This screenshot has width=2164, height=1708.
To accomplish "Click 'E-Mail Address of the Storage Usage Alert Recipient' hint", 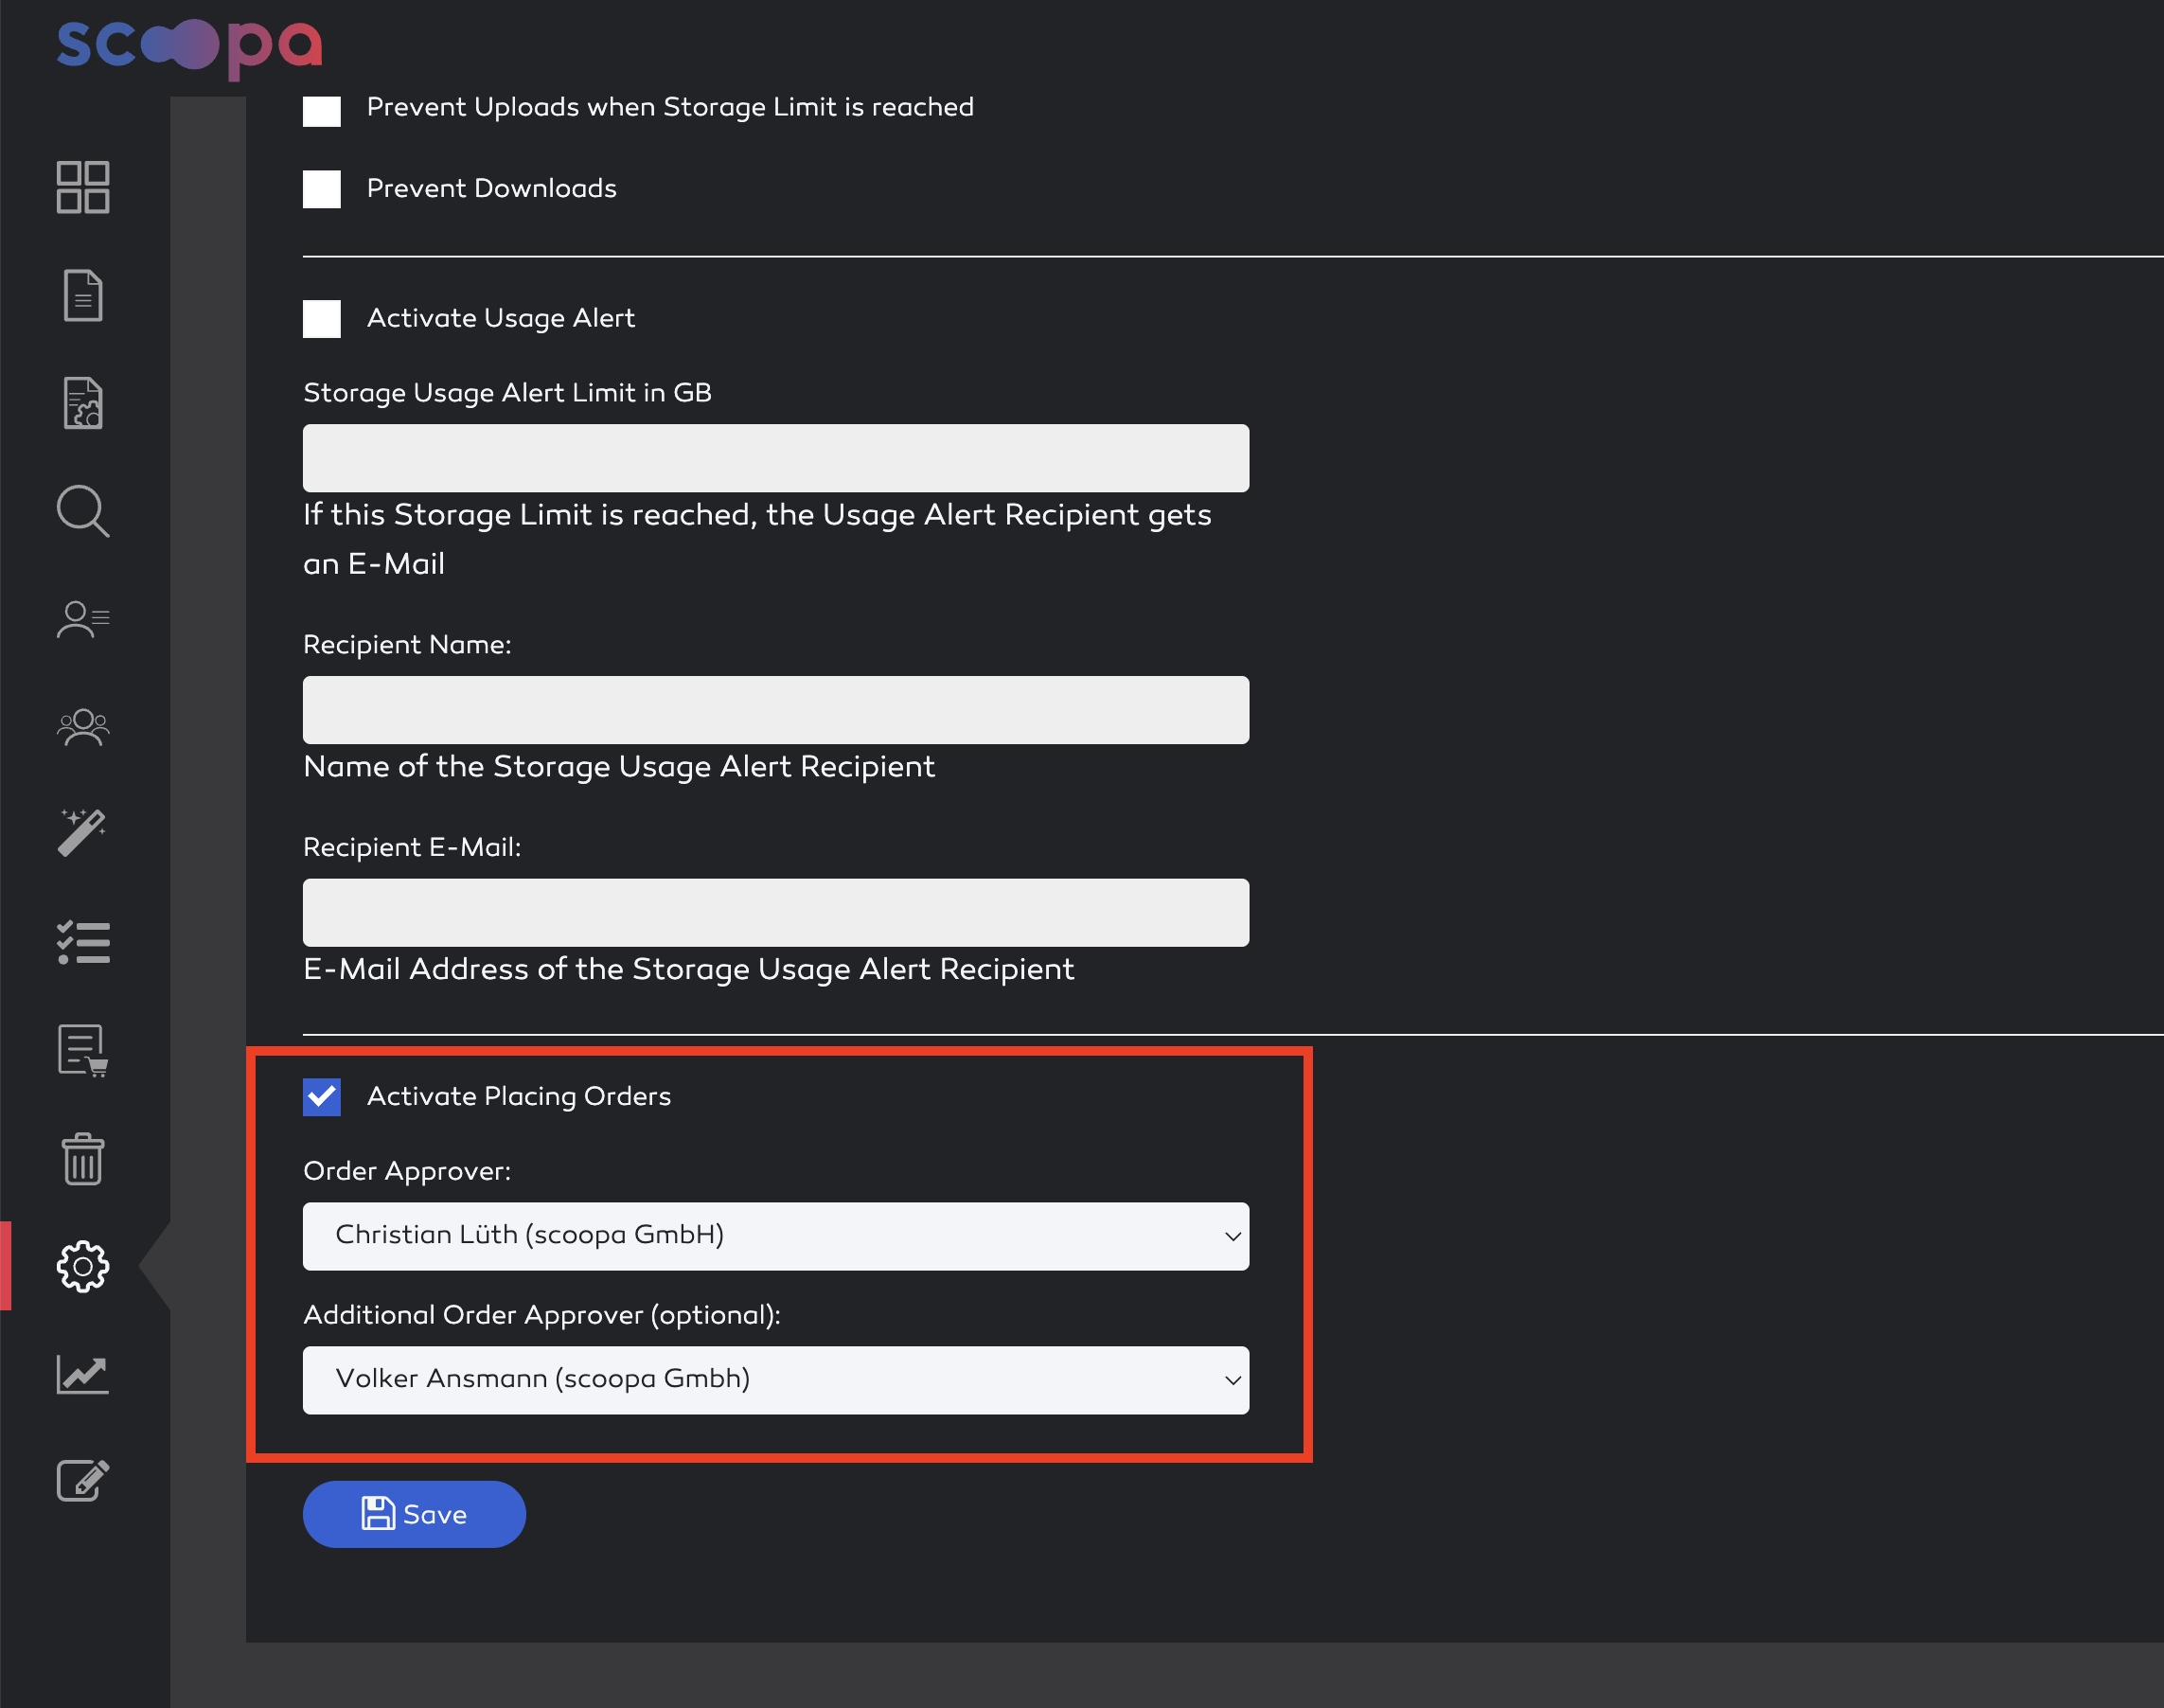I will click(689, 969).
